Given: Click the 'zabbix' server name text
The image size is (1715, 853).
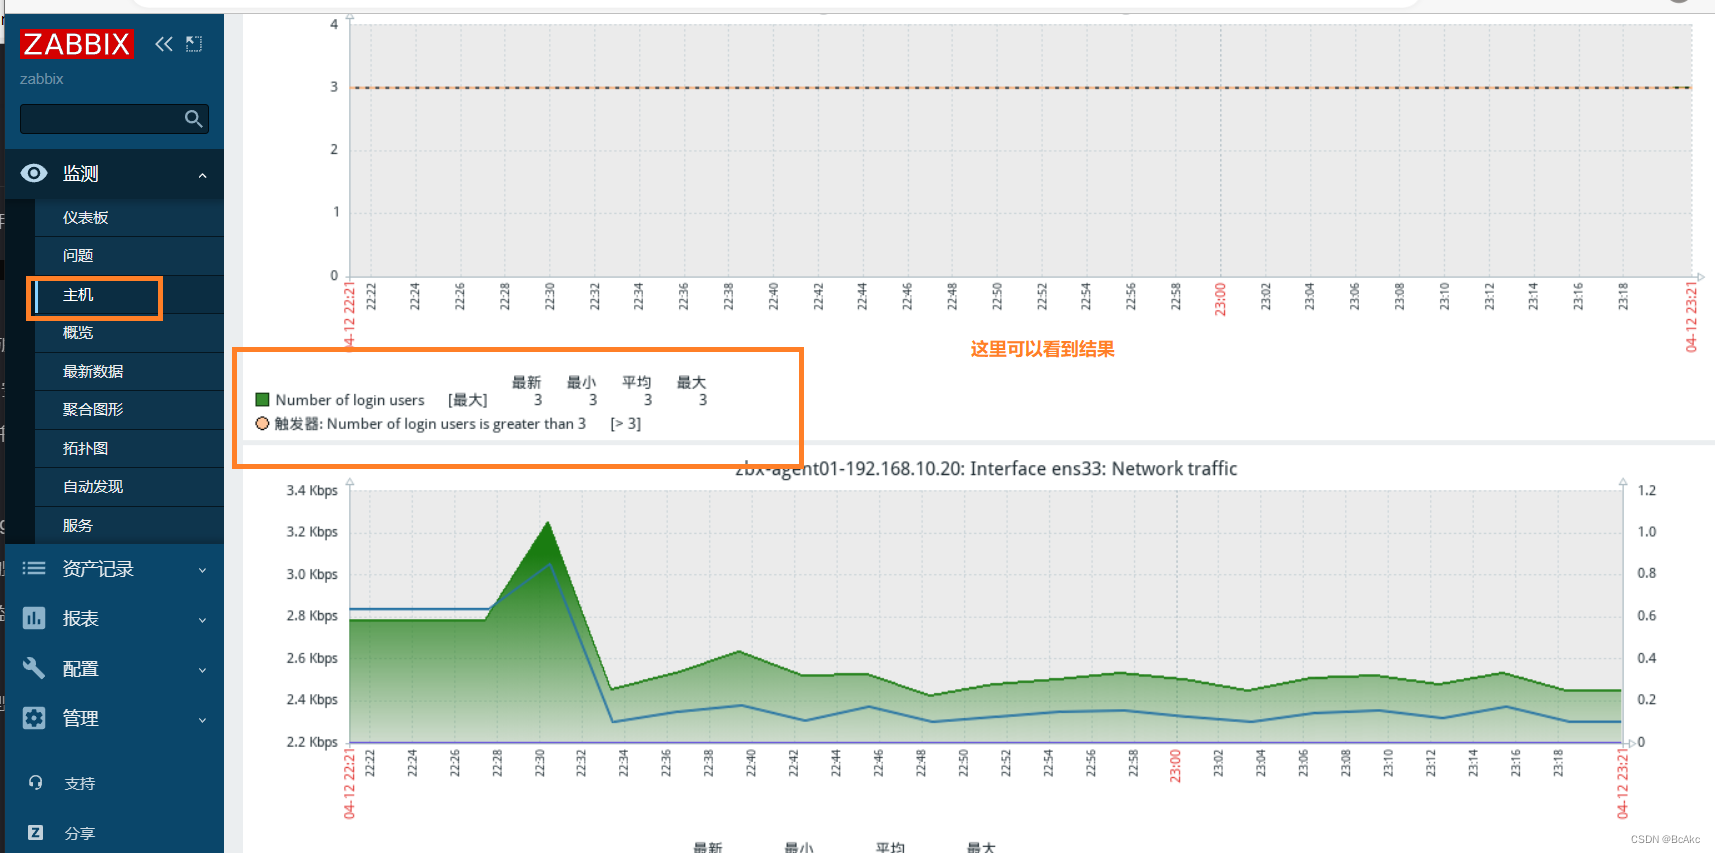Looking at the screenshot, I should point(42,79).
